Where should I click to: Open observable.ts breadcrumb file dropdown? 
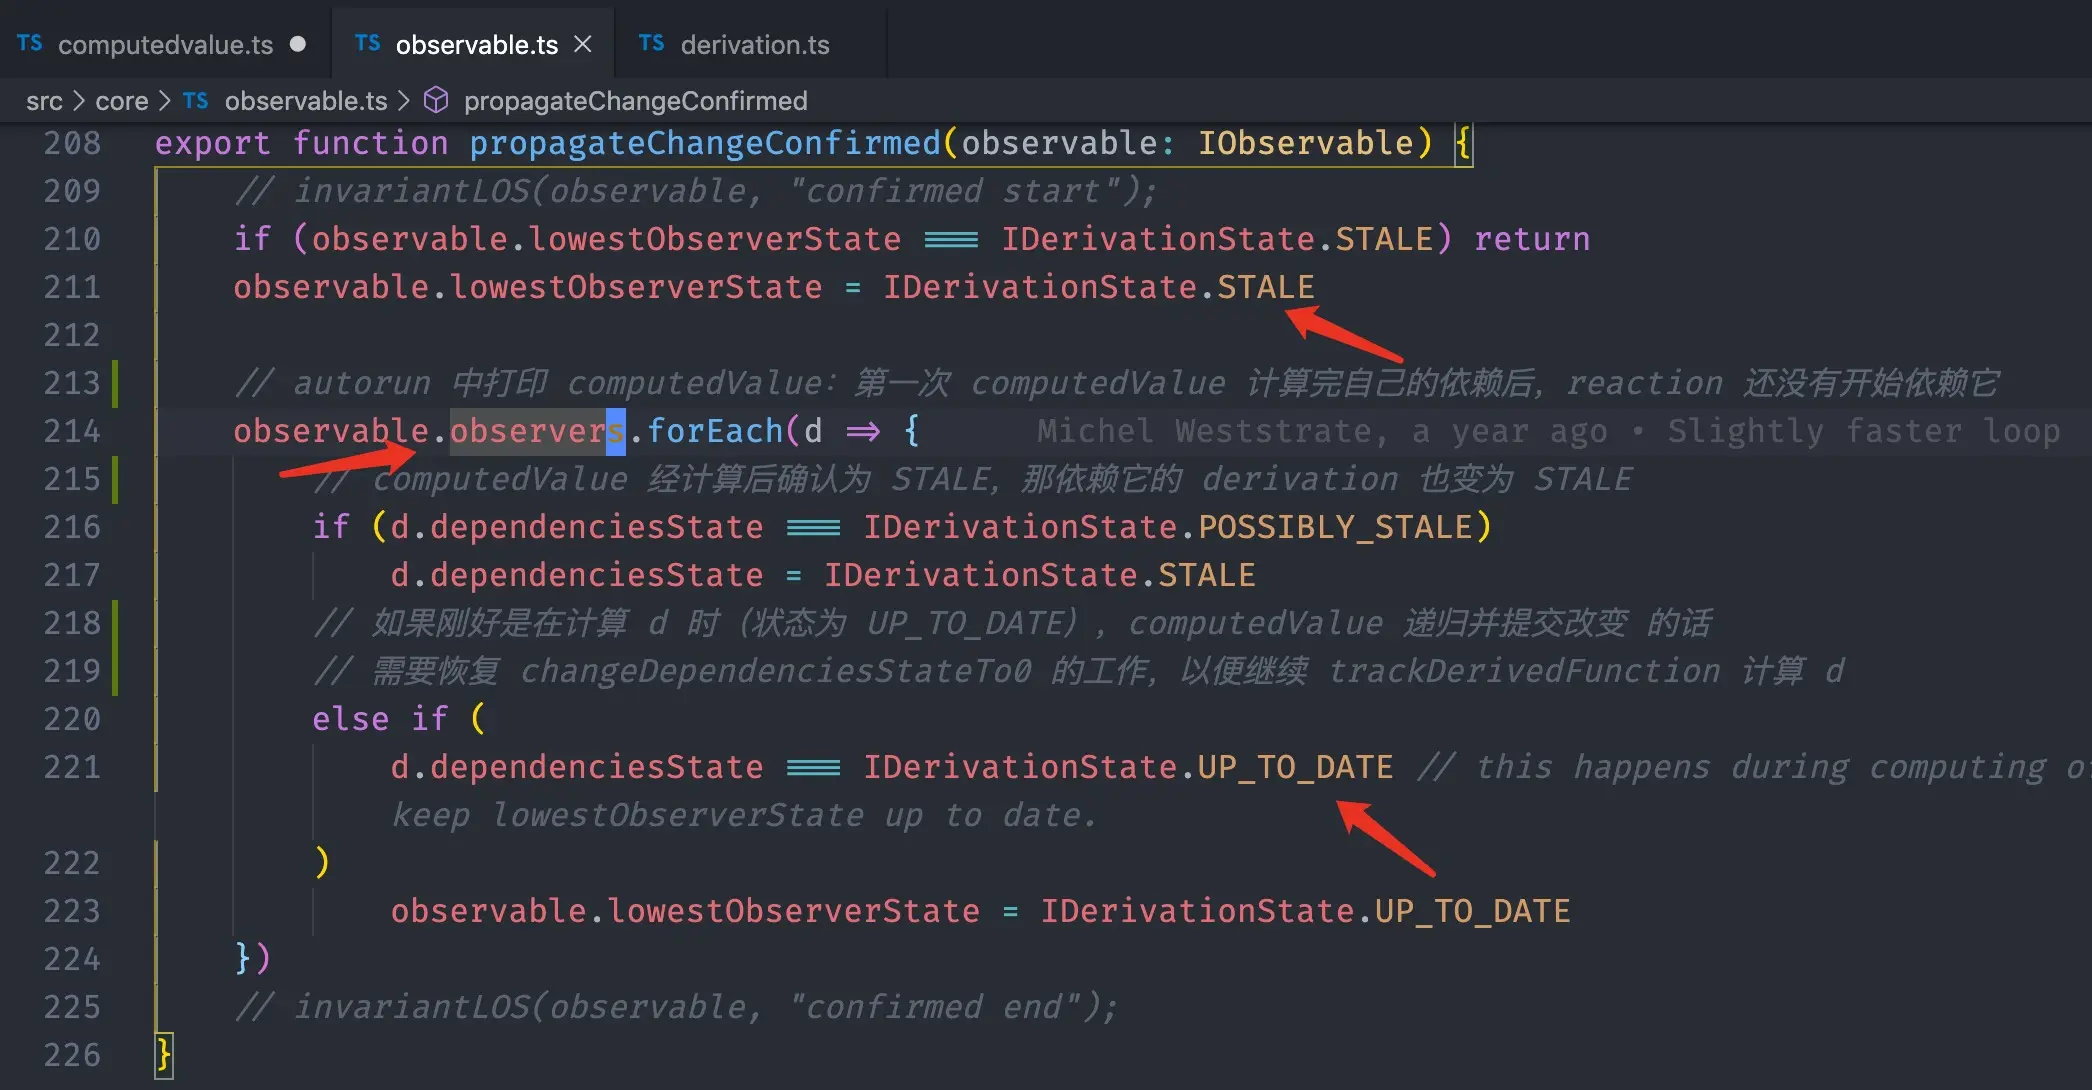(x=305, y=101)
